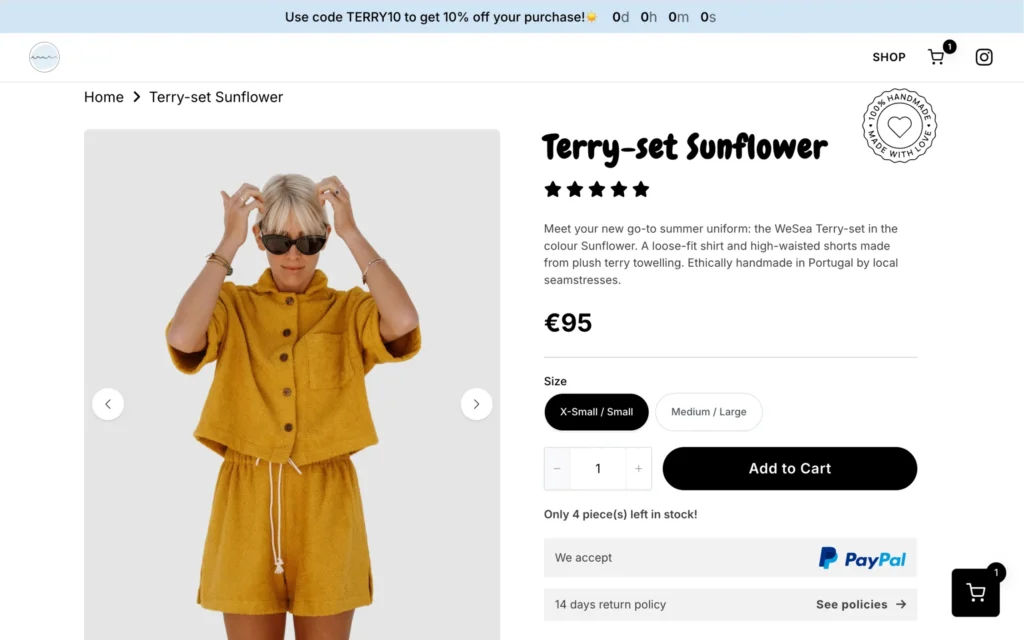Click the WeSea round logo

pyautogui.click(x=44, y=57)
